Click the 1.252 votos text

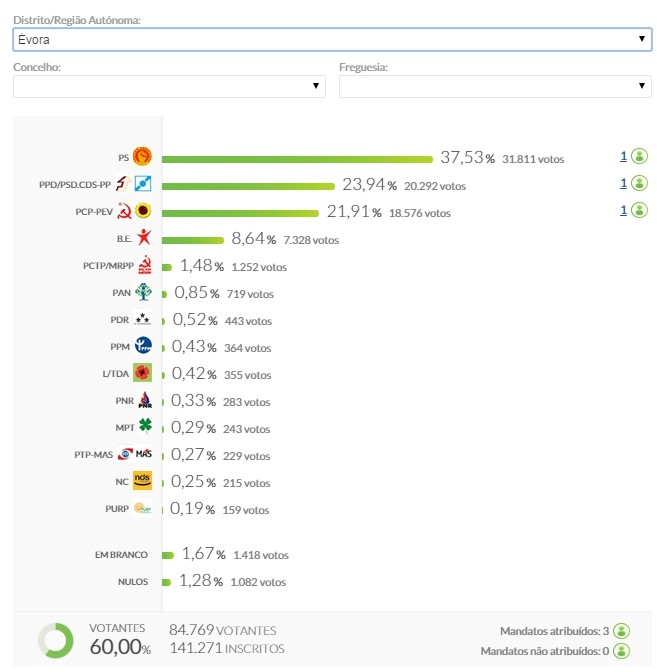point(259,267)
